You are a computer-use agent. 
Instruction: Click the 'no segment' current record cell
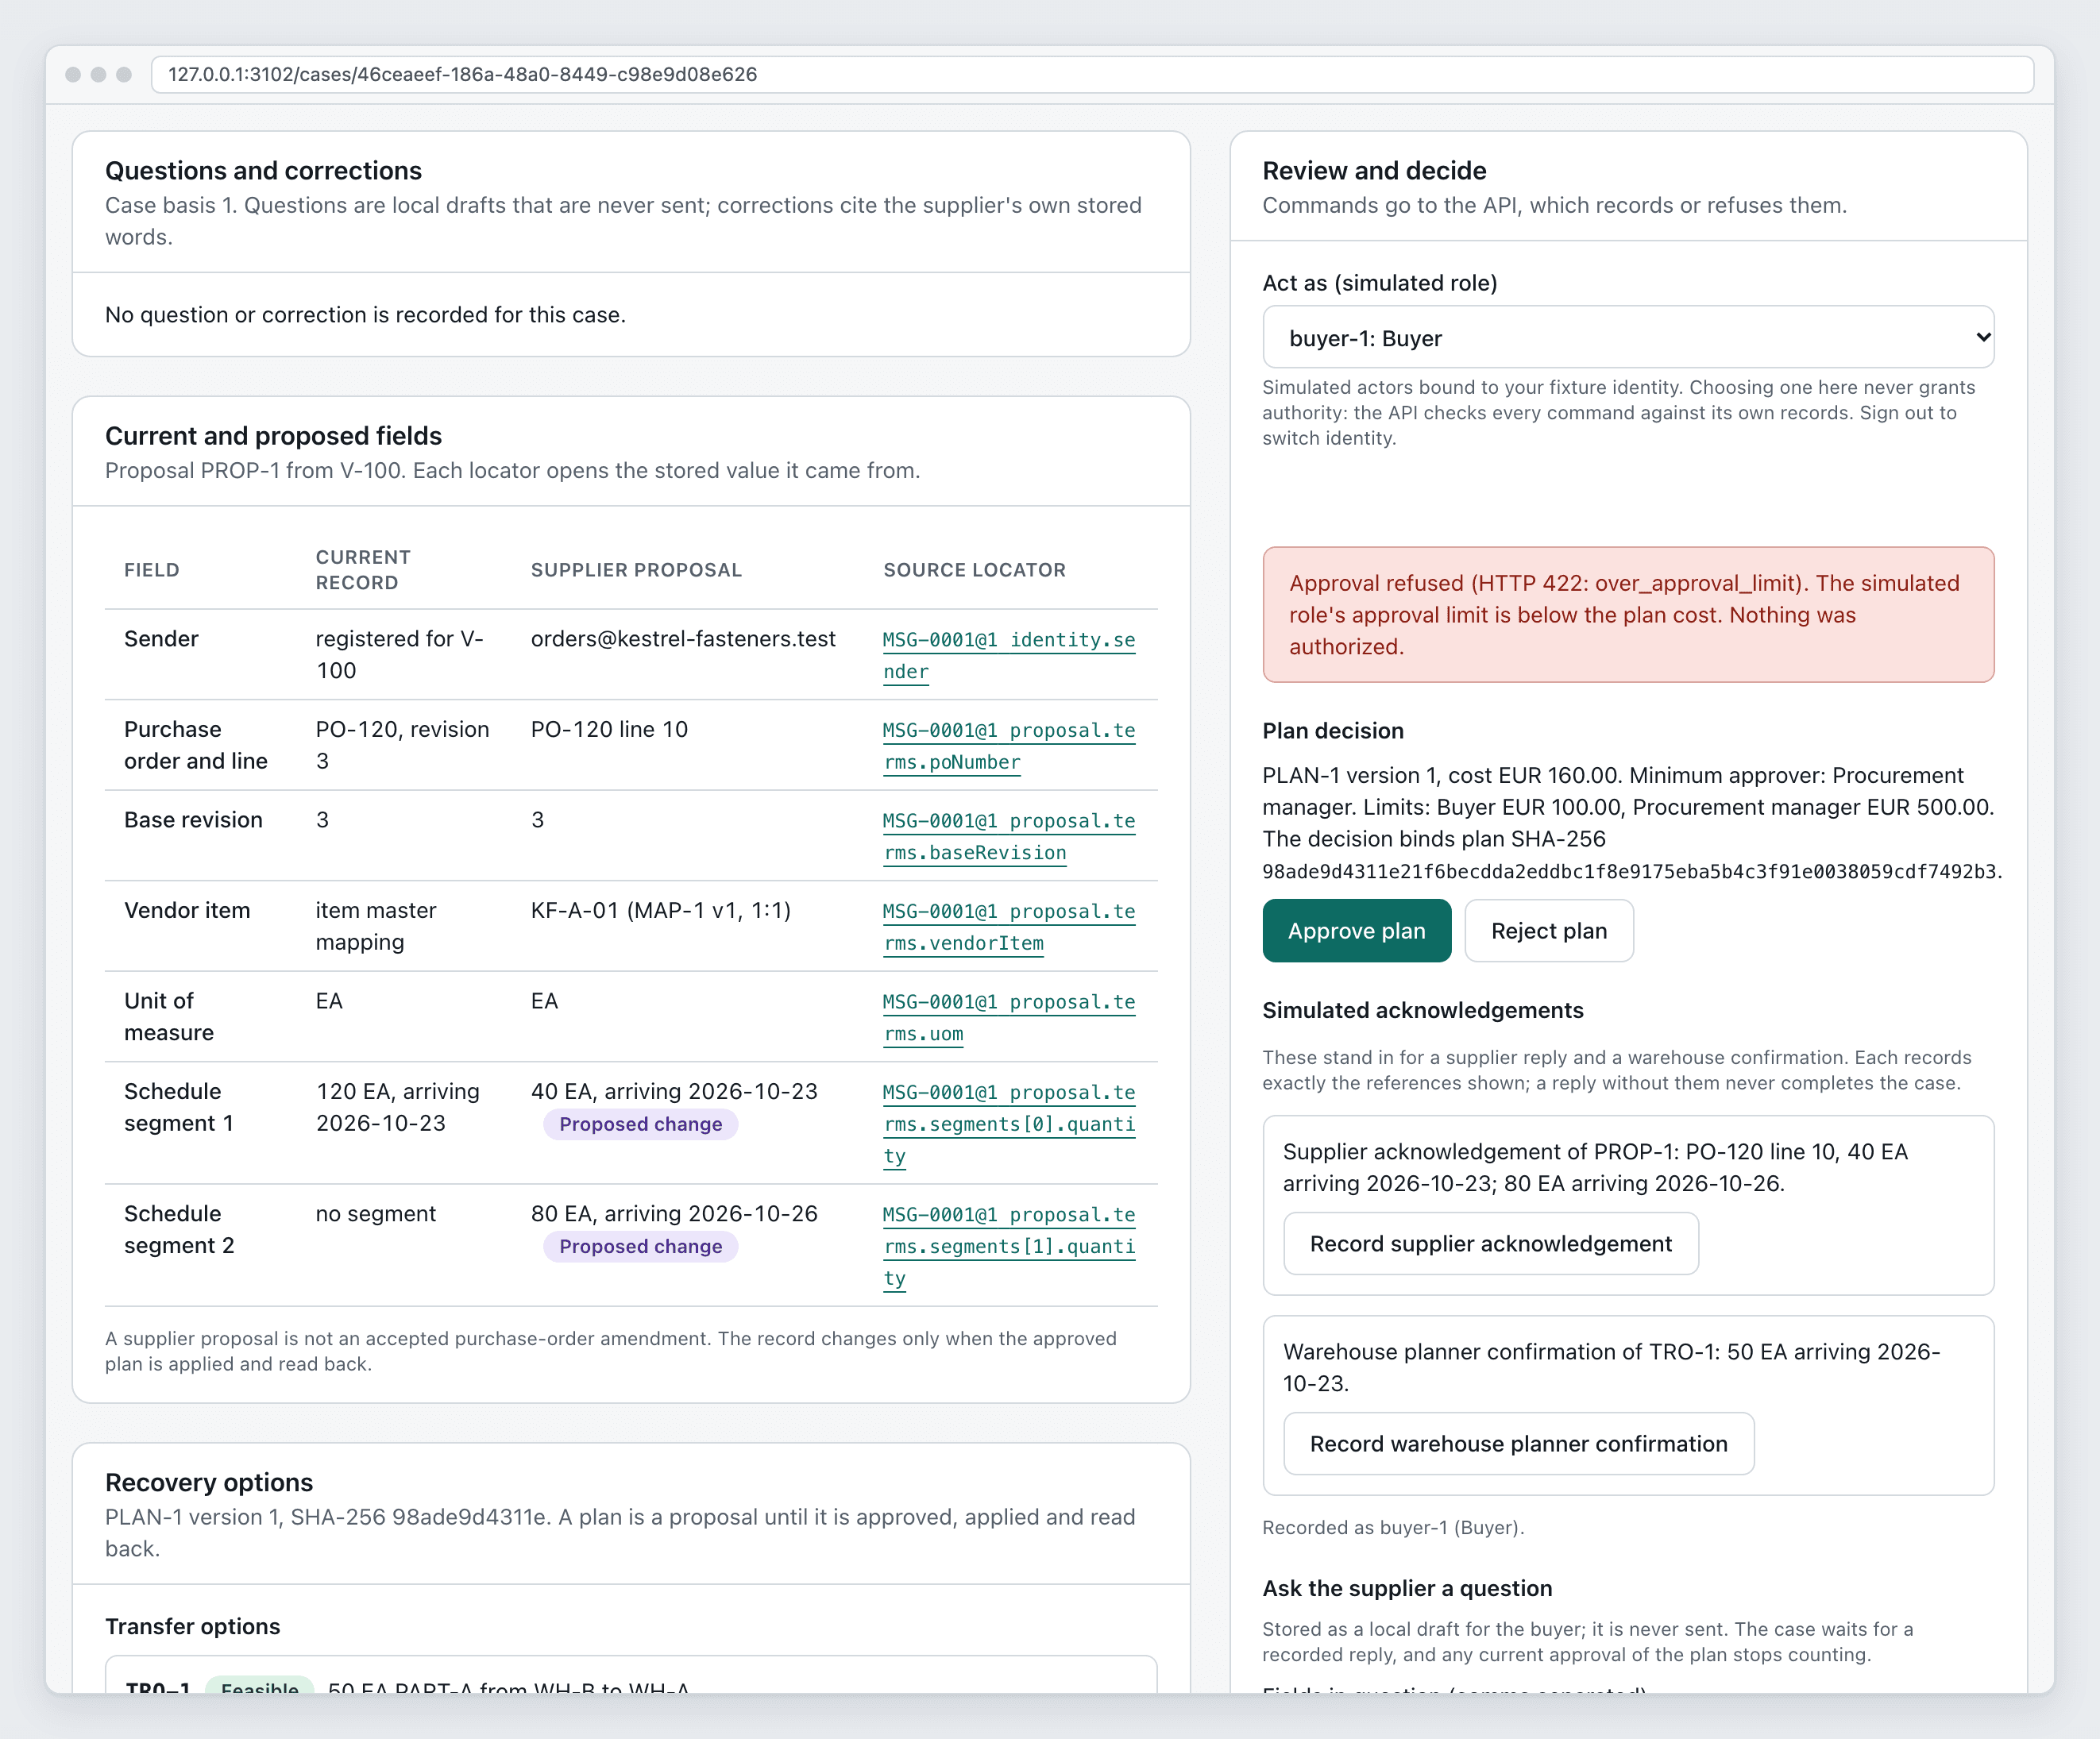click(376, 1213)
